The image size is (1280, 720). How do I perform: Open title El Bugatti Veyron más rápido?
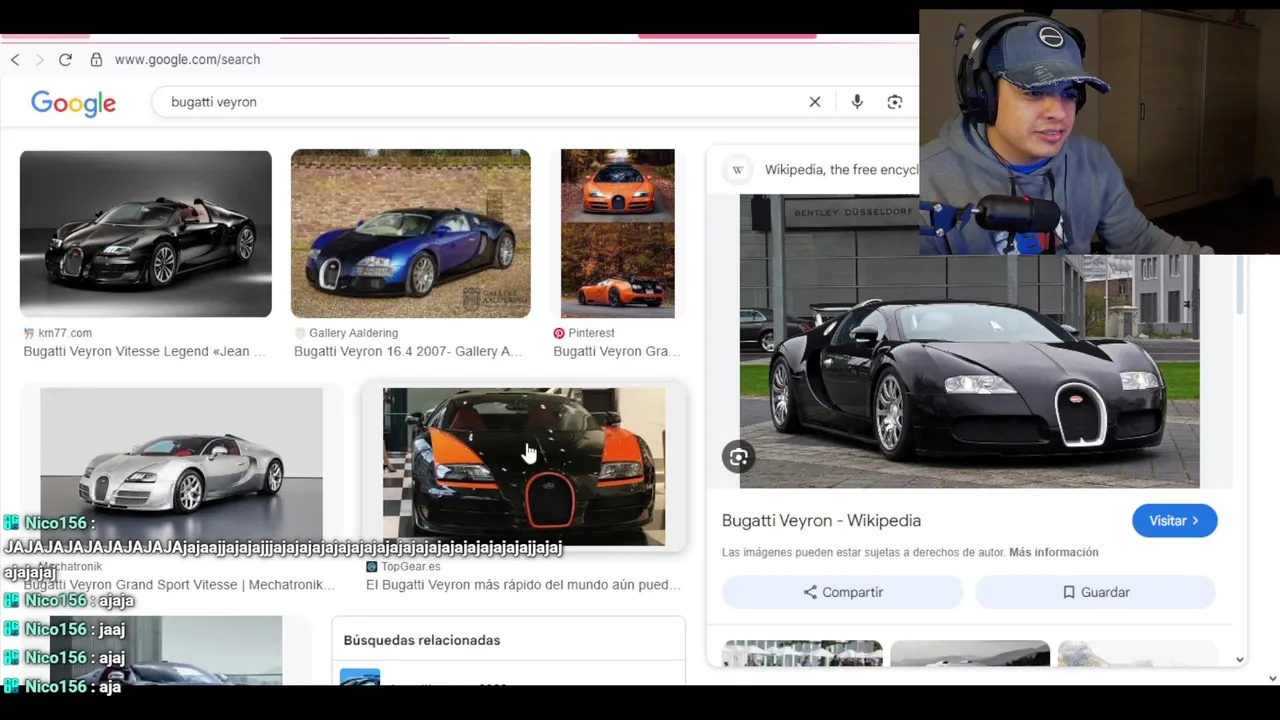click(x=523, y=585)
